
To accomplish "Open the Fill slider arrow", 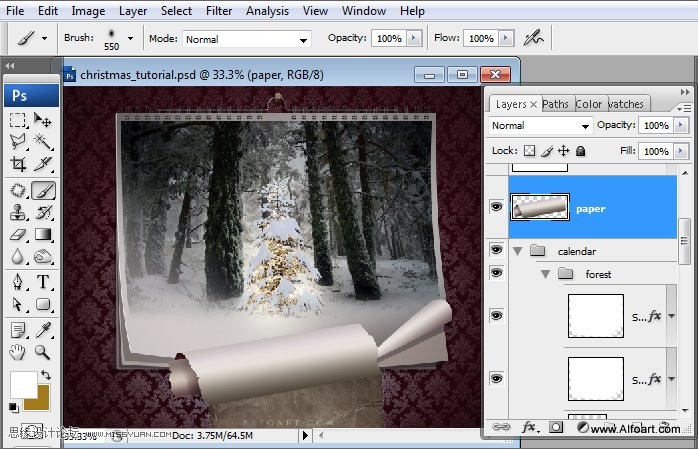I will pos(681,151).
